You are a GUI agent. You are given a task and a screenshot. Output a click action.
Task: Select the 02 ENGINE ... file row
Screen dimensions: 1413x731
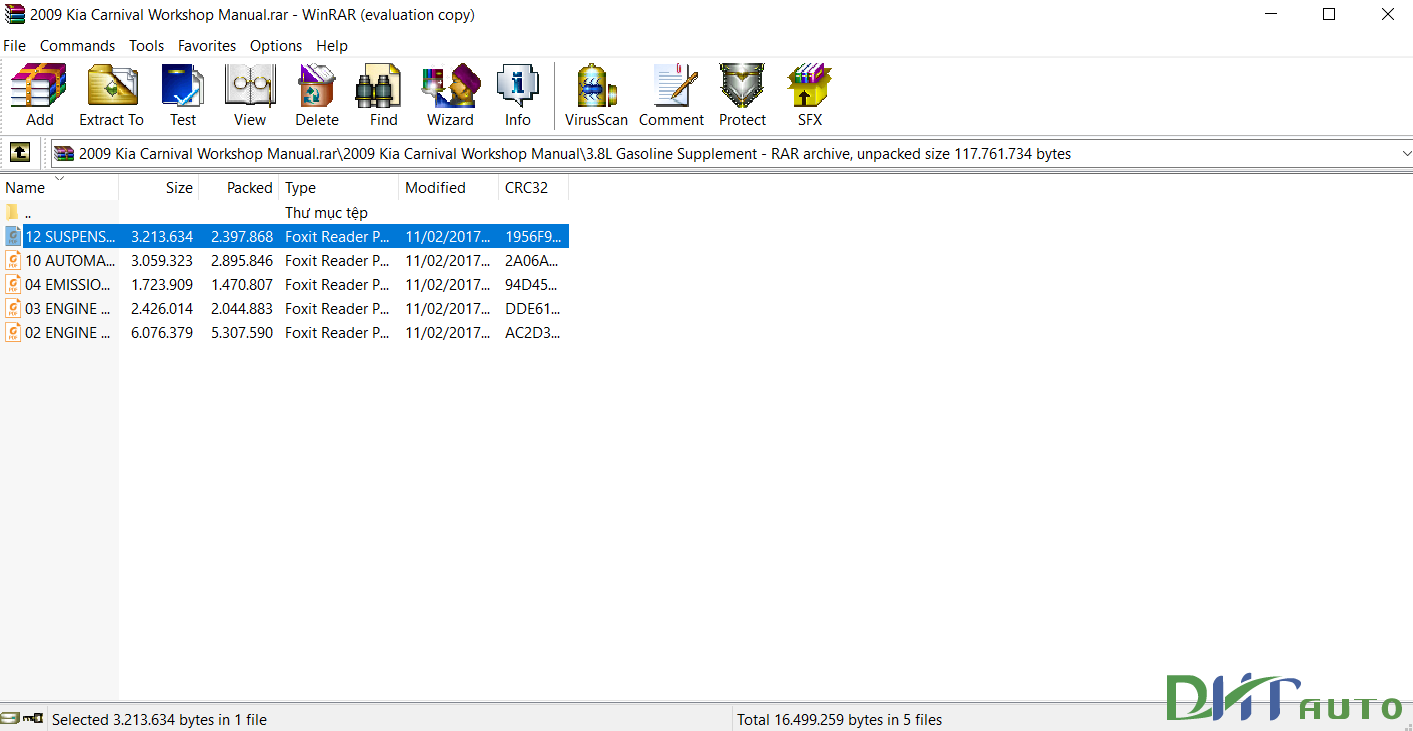(x=284, y=333)
